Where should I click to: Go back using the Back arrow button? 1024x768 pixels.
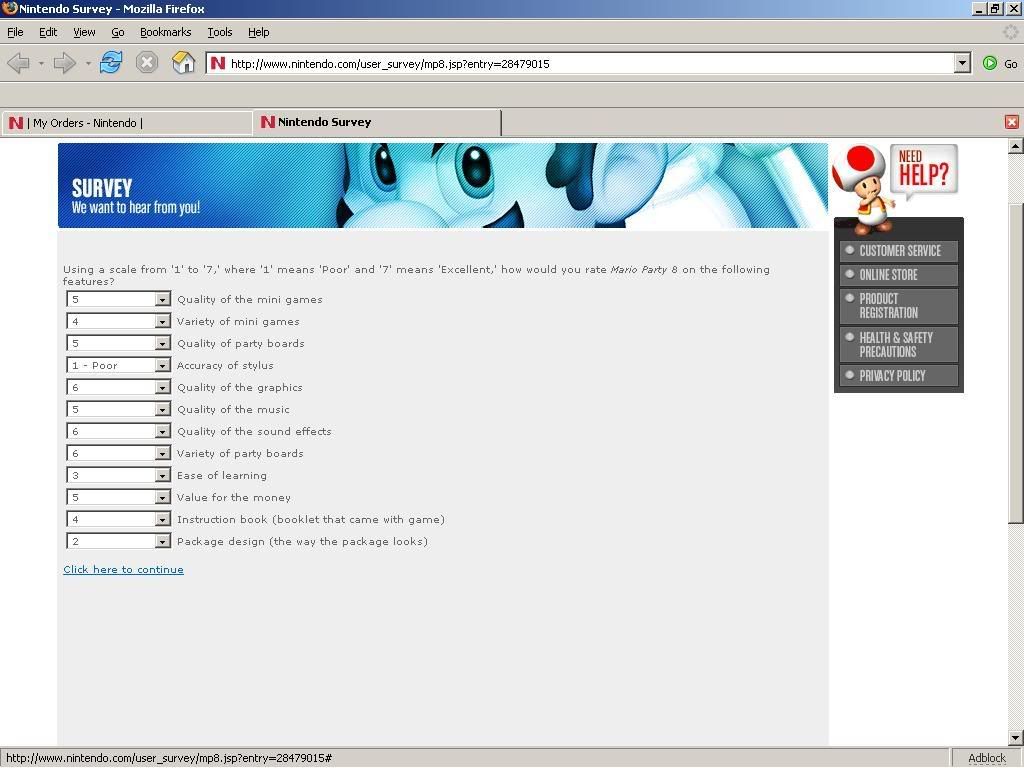click(x=18, y=63)
